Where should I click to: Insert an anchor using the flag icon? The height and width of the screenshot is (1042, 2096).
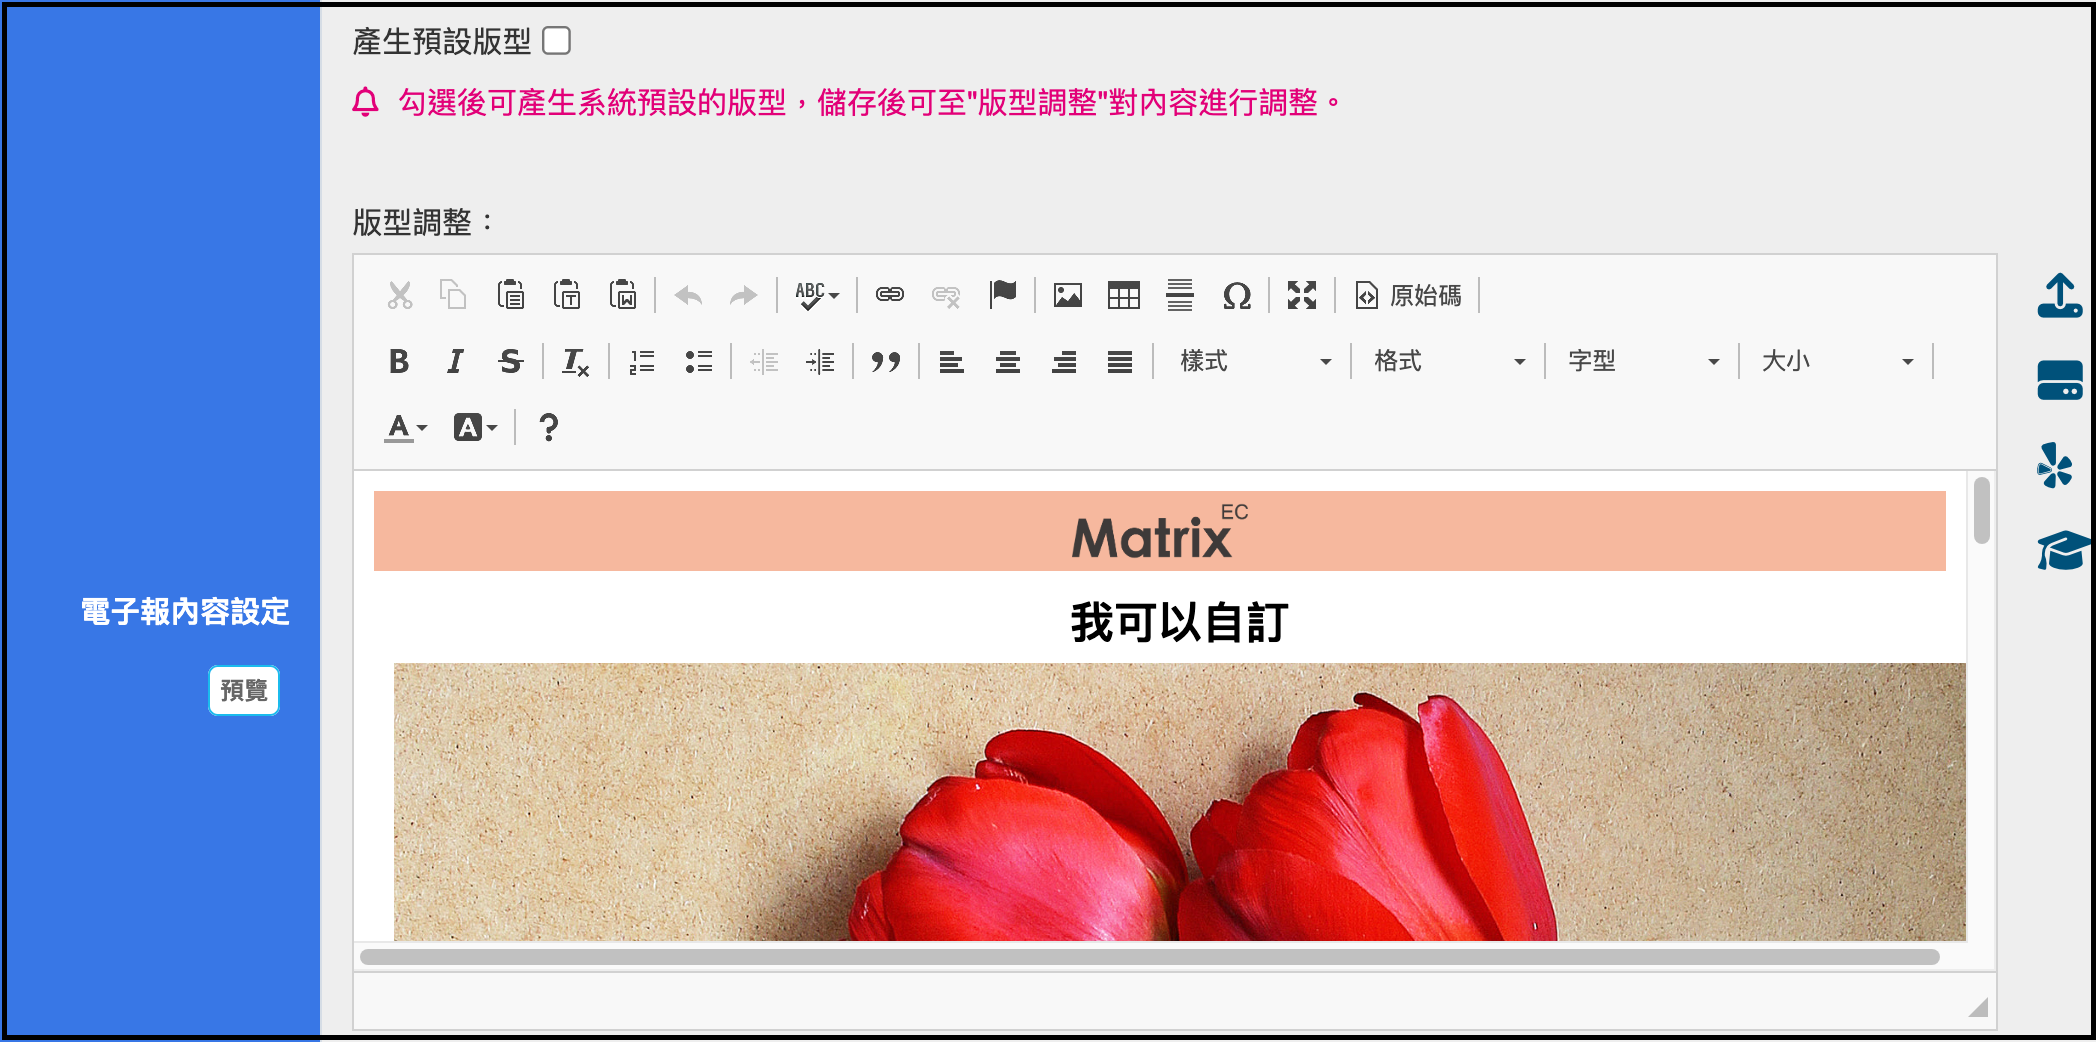point(1002,295)
